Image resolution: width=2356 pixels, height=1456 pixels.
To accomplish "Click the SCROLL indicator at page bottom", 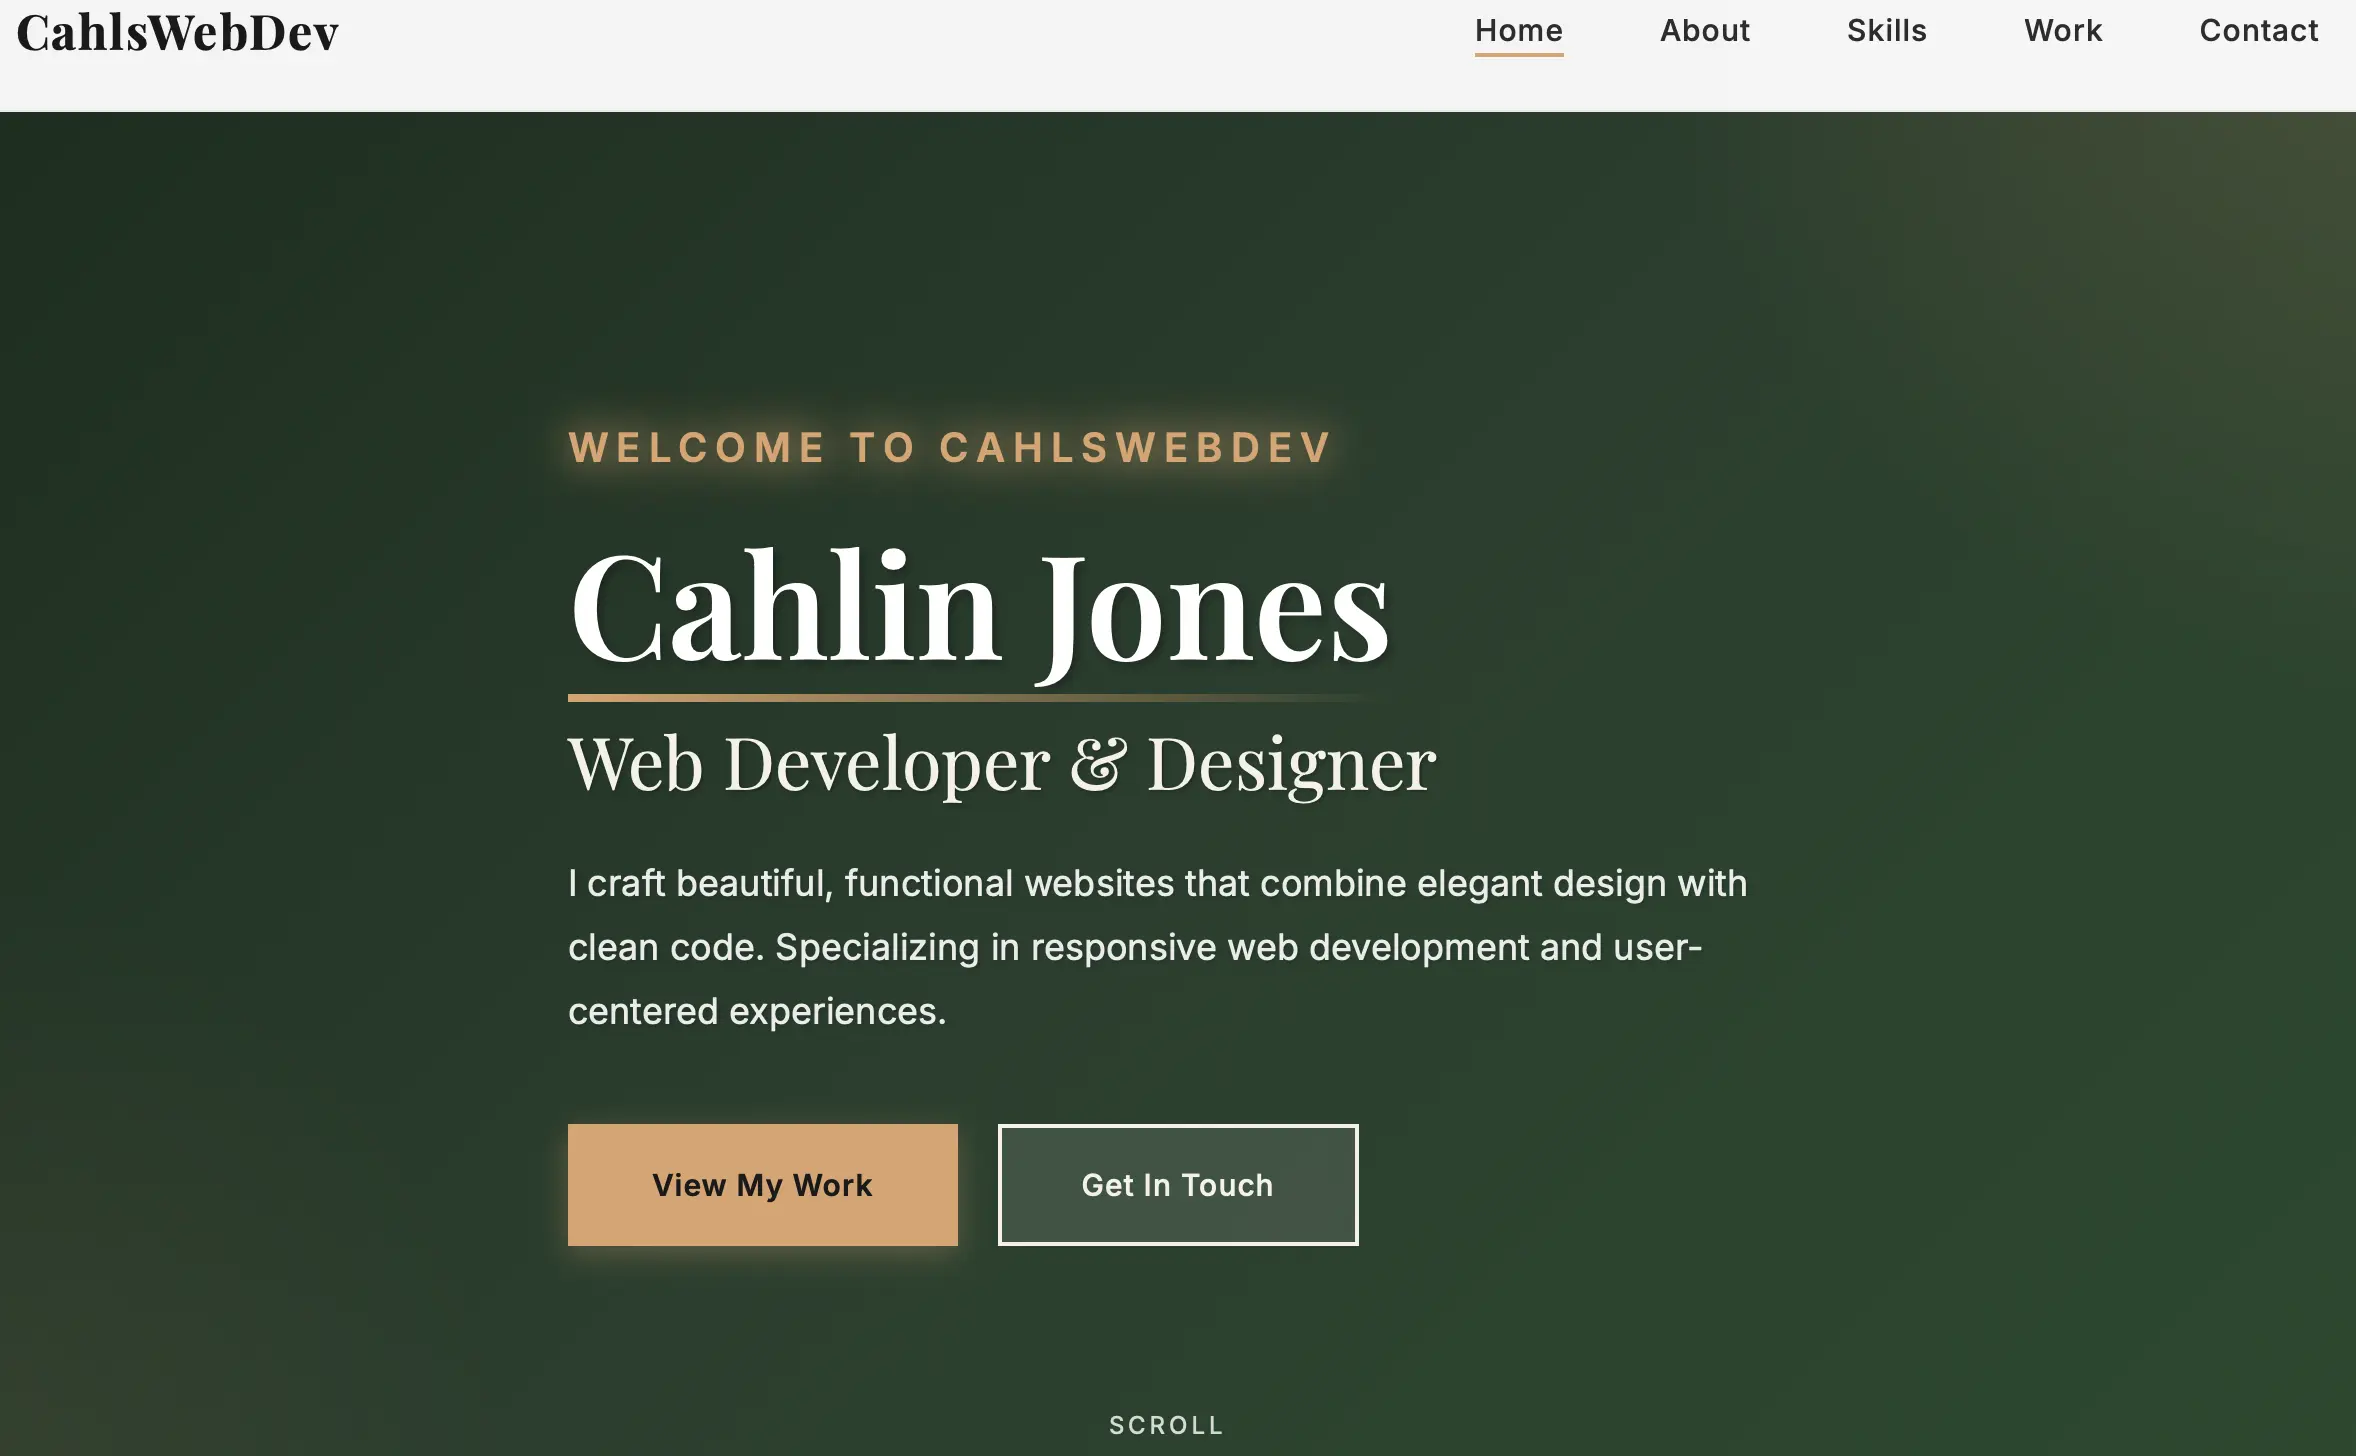I will tap(1167, 1424).
